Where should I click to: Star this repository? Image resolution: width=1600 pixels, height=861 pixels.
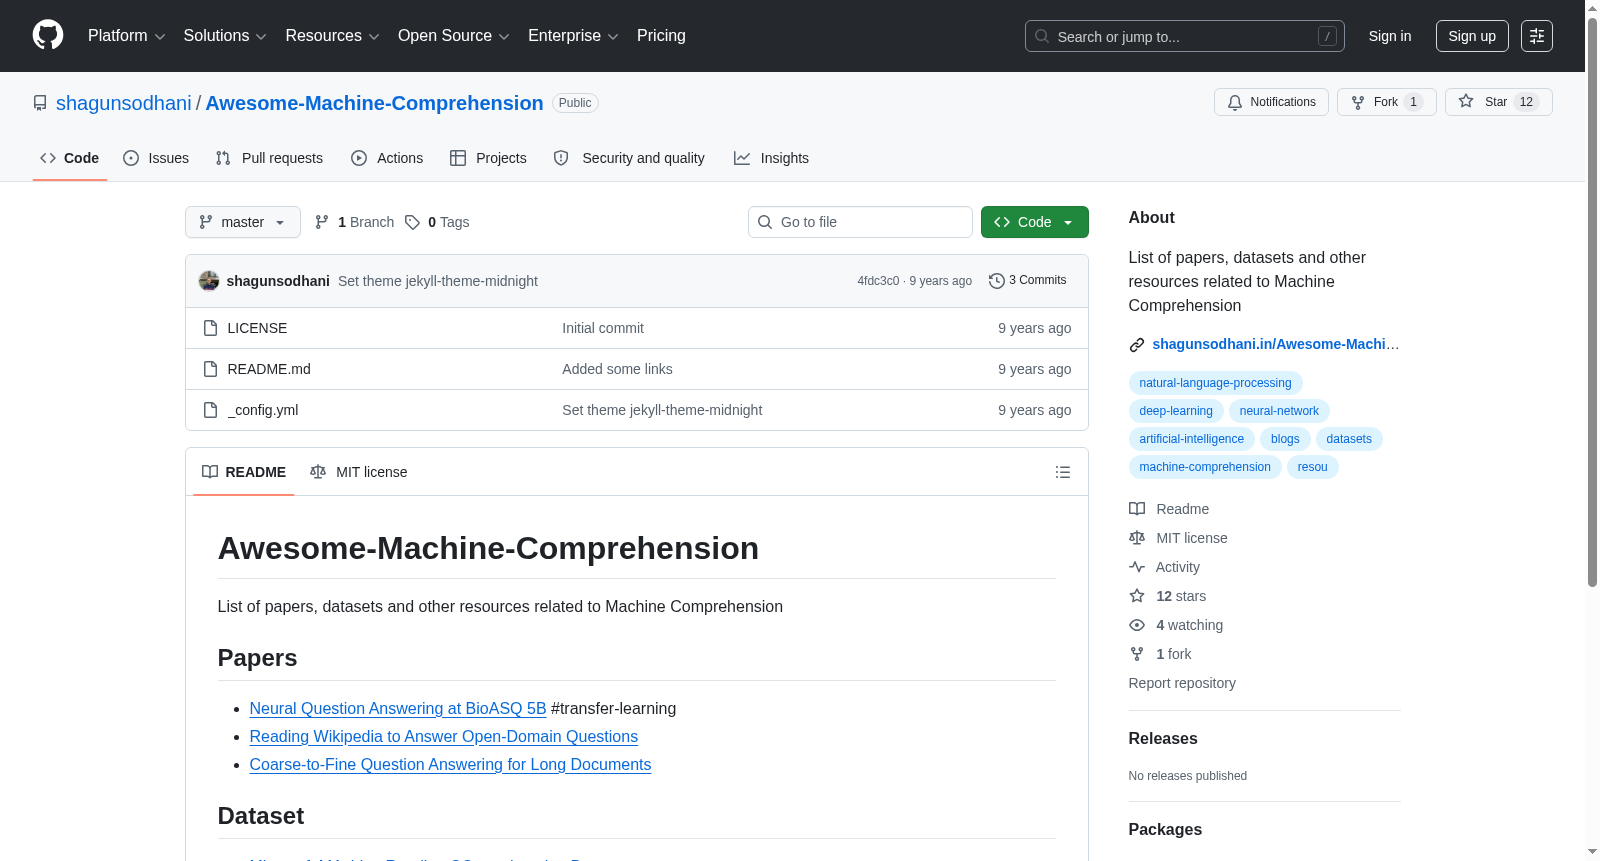pos(1498,102)
